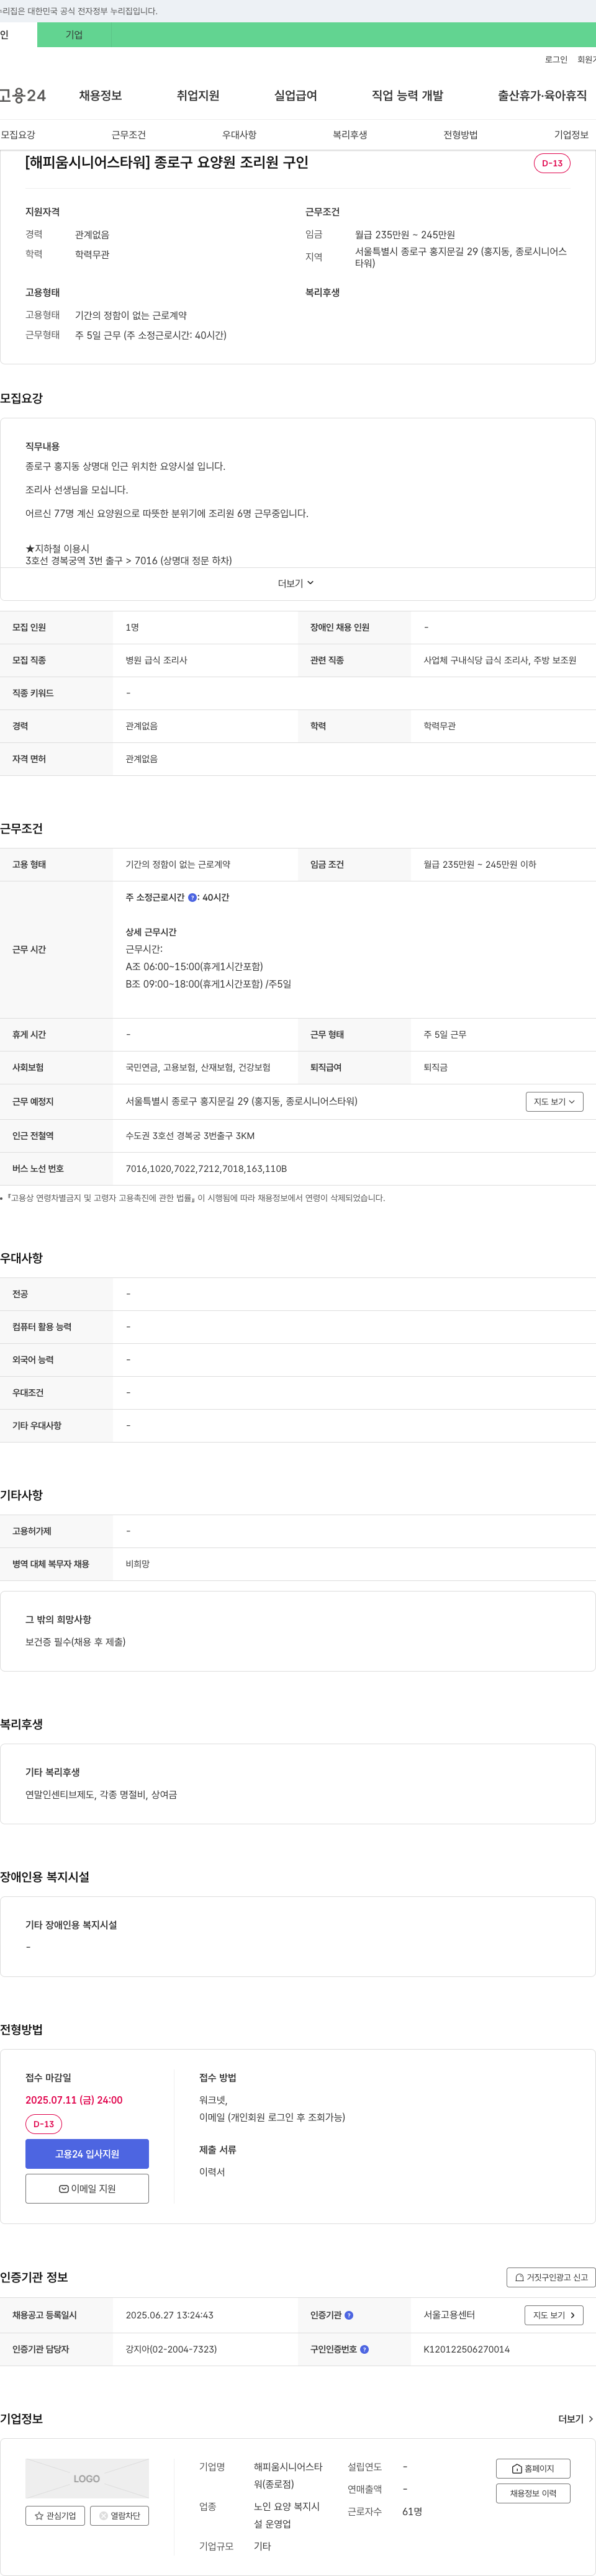596x2576 pixels.
Task: Click the 수도권 3호선 경복궁 3번출구 3KM text
Action: point(190,1135)
